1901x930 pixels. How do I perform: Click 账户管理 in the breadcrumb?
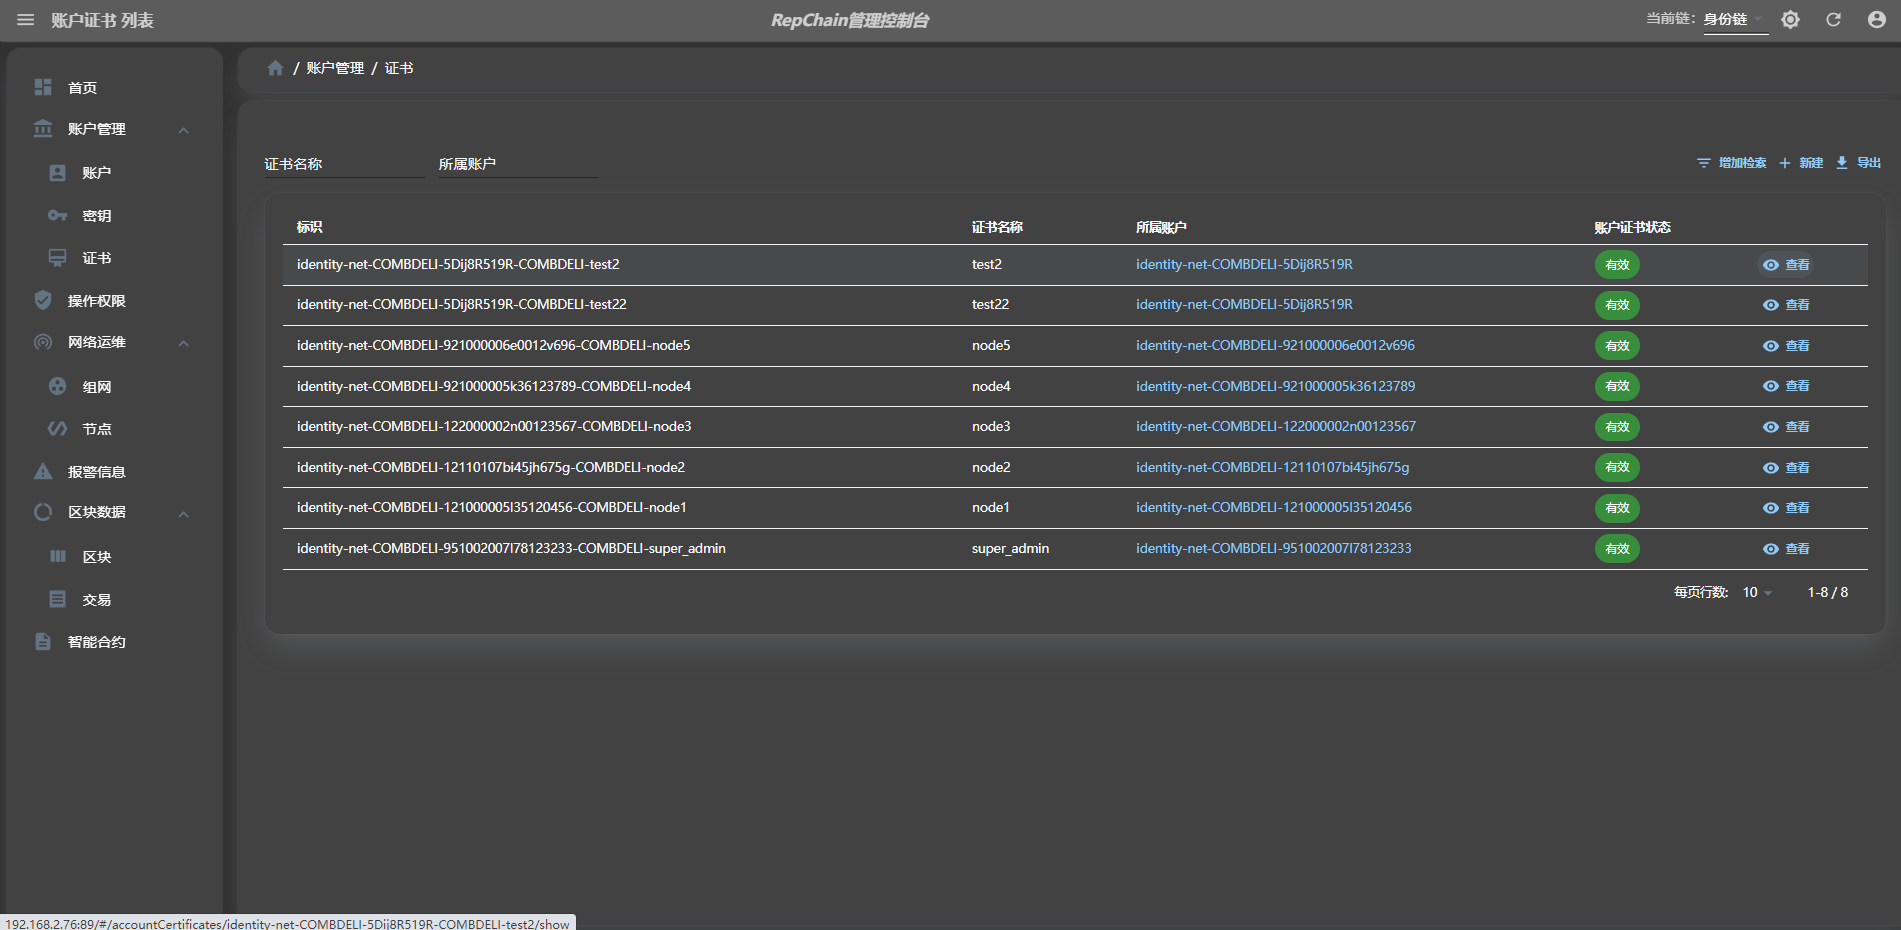click(335, 68)
